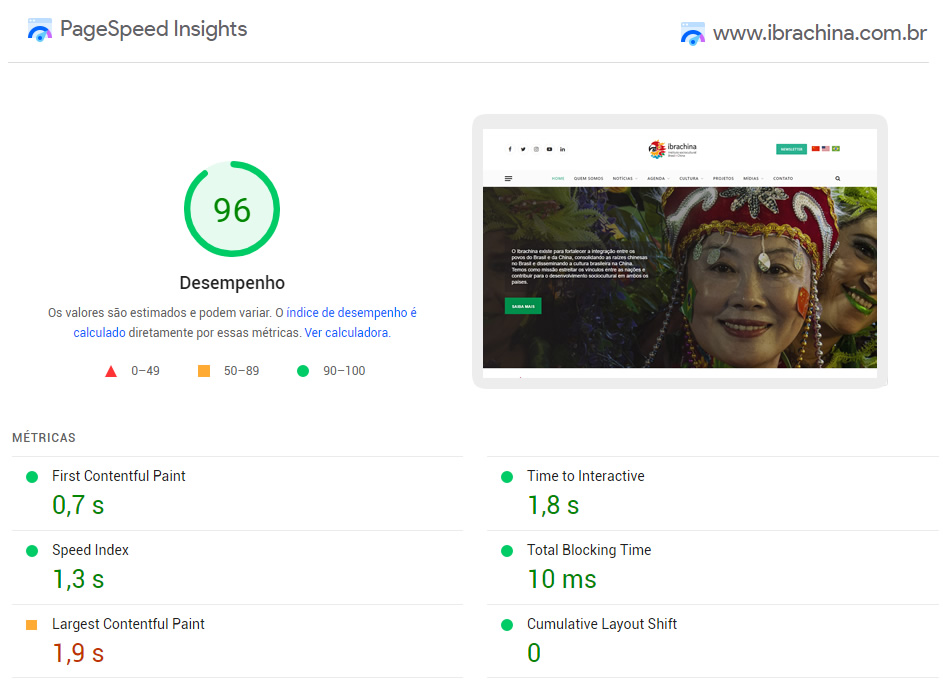Click the green status dot for Speed Index
Image resolution: width=943 pixels, height=686 pixels.
pos(32,551)
